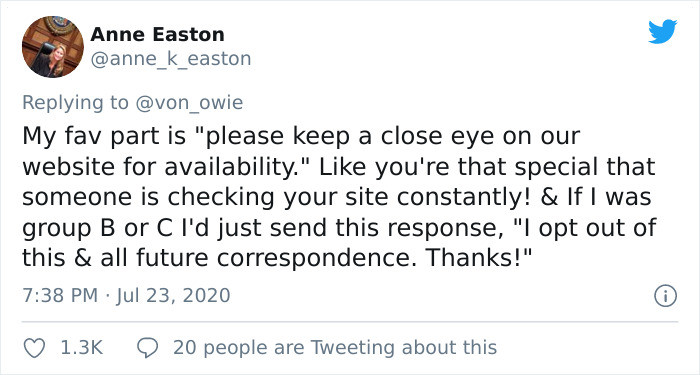
Task: Click the 7:38 PM time text
Action: (x=60, y=296)
